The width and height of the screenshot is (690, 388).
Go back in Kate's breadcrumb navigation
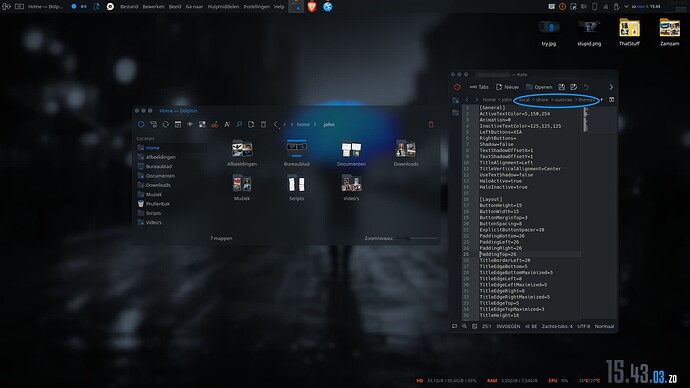(467, 100)
